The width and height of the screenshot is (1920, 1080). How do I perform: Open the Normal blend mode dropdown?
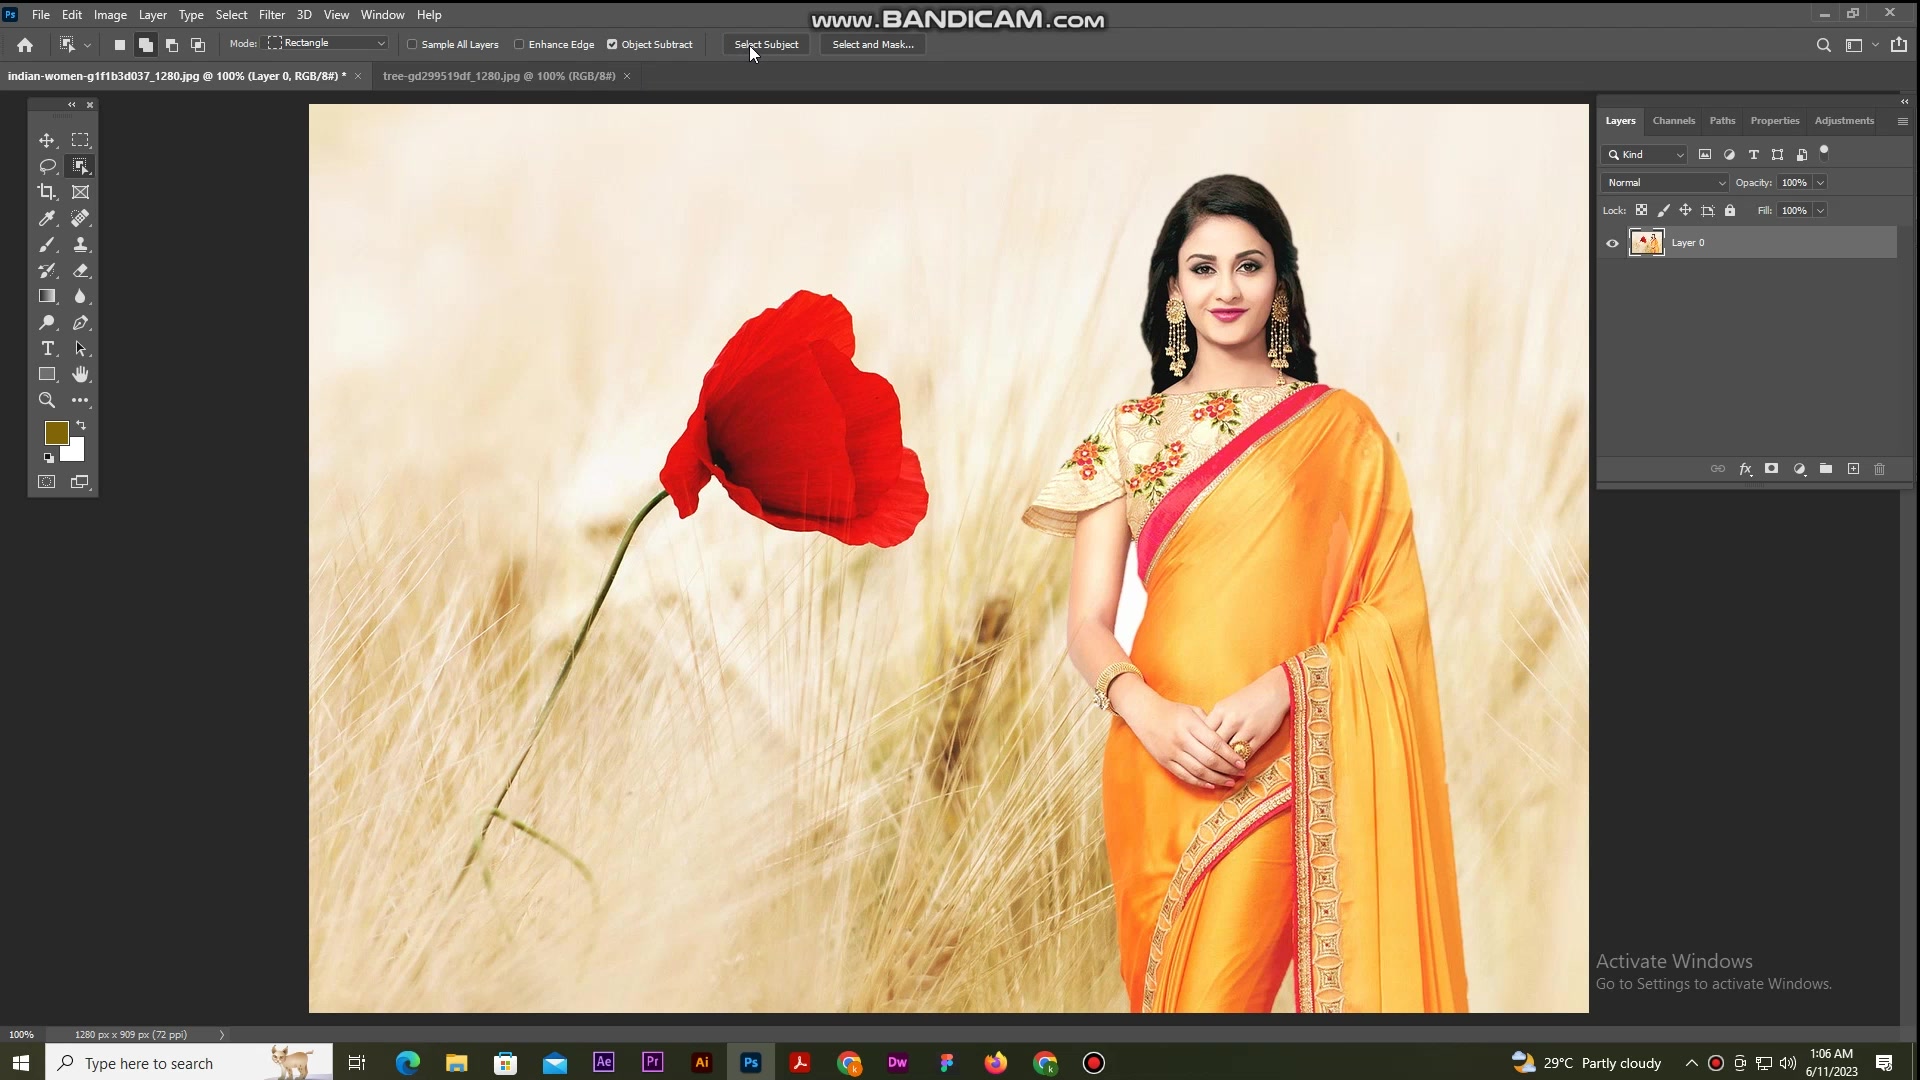1665,183
